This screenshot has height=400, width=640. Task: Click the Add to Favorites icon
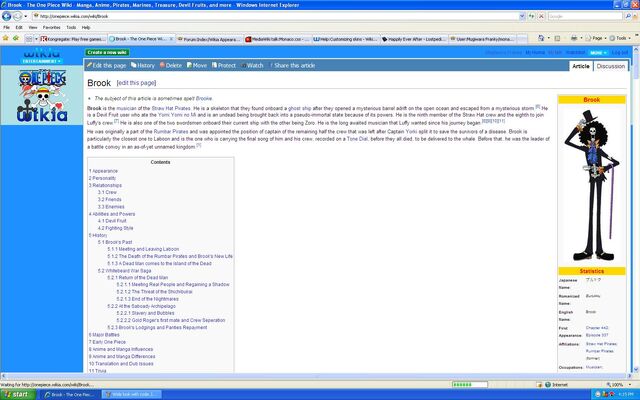point(16,38)
